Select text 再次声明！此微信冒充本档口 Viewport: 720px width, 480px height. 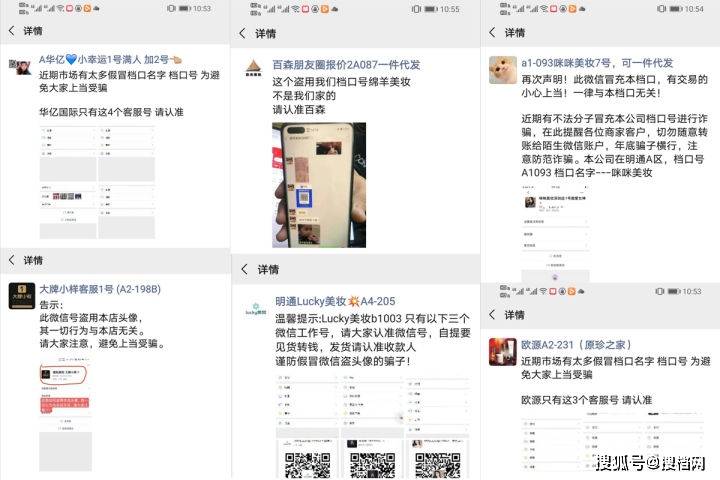pyautogui.click(x=591, y=79)
